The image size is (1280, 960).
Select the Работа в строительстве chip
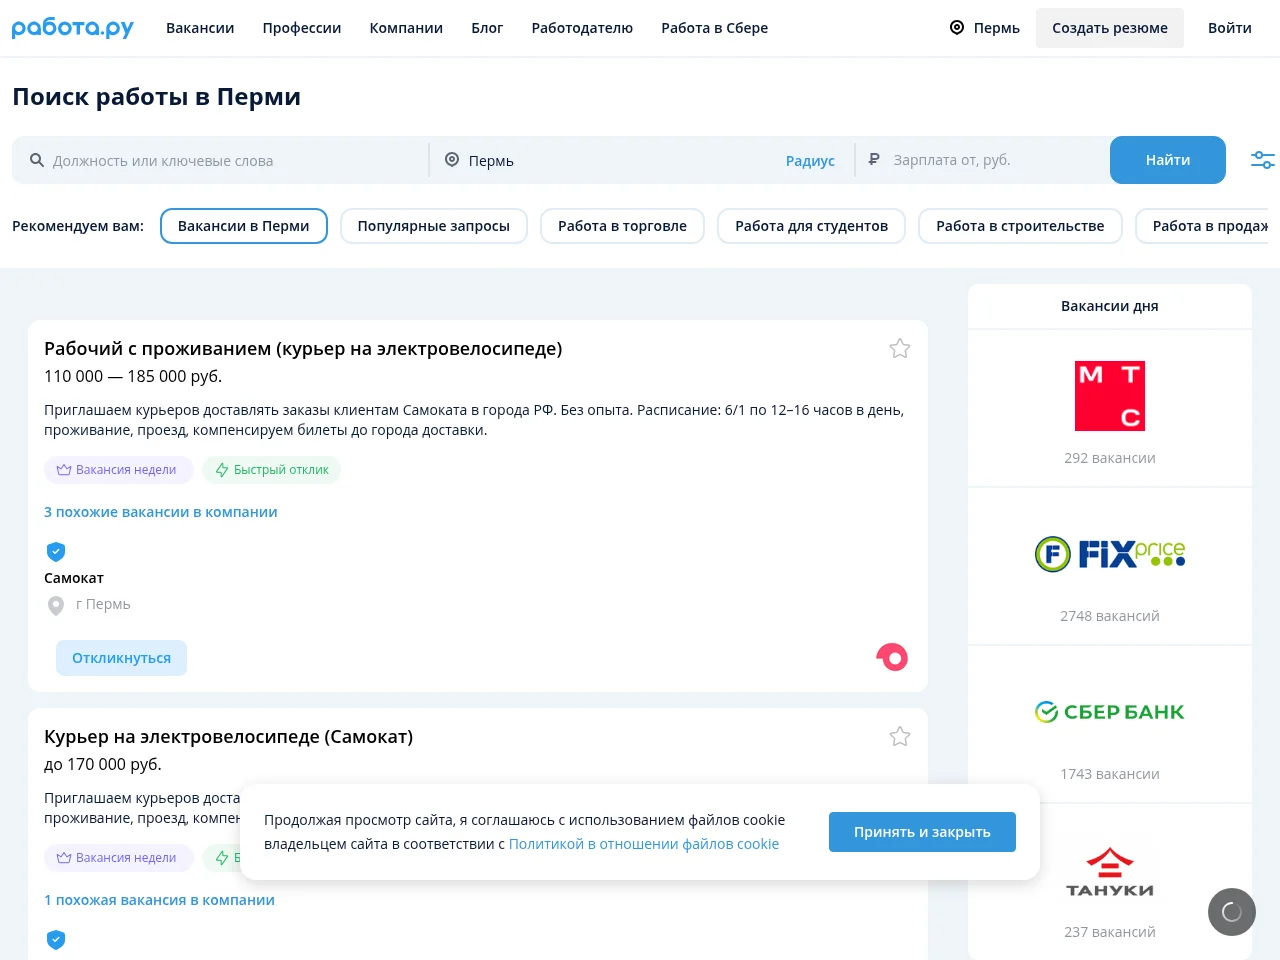coord(1020,226)
